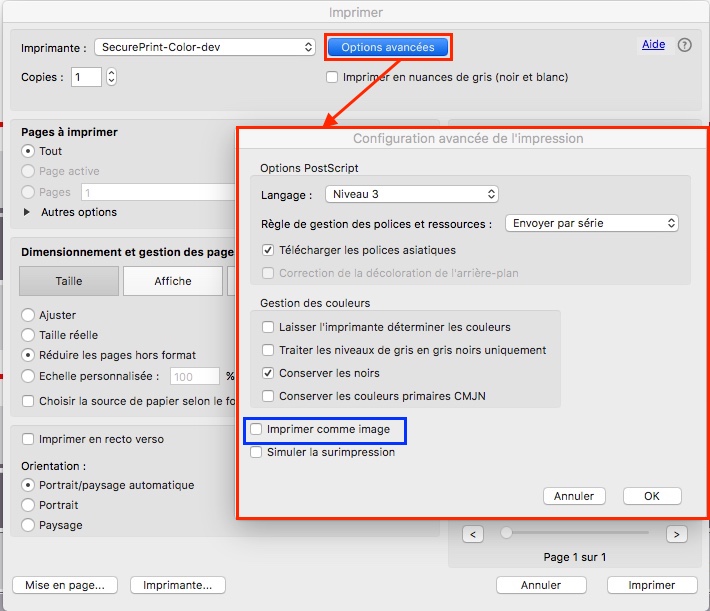
Task: Enable Imprimer comme image checkbox
Action: coord(257,429)
